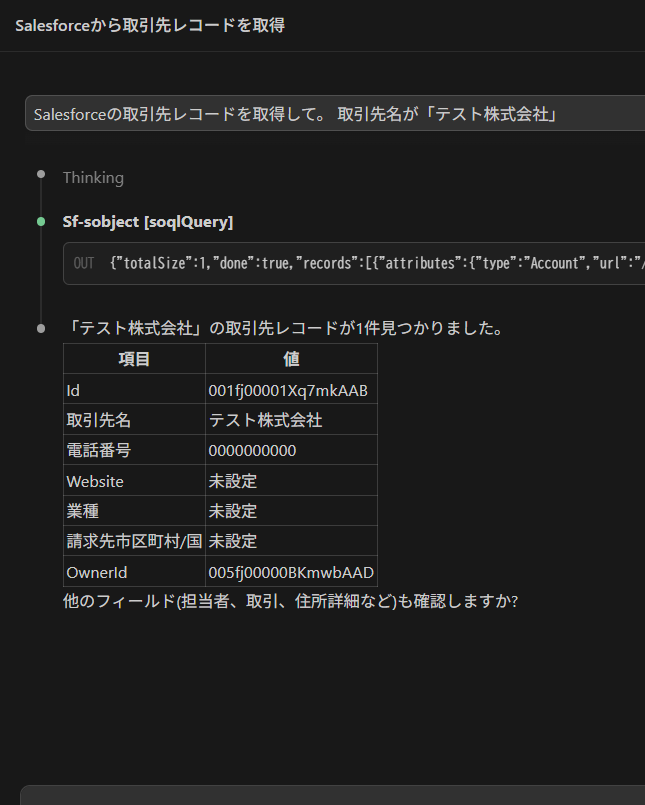Click the OUT JSON output box
This screenshot has width=645, height=805.
point(354,263)
